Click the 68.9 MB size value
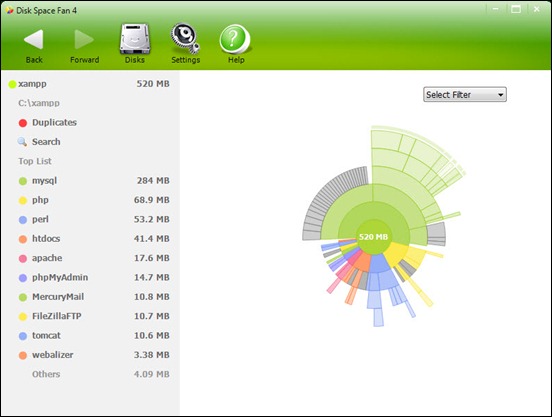The height and width of the screenshot is (417, 552). tap(151, 200)
